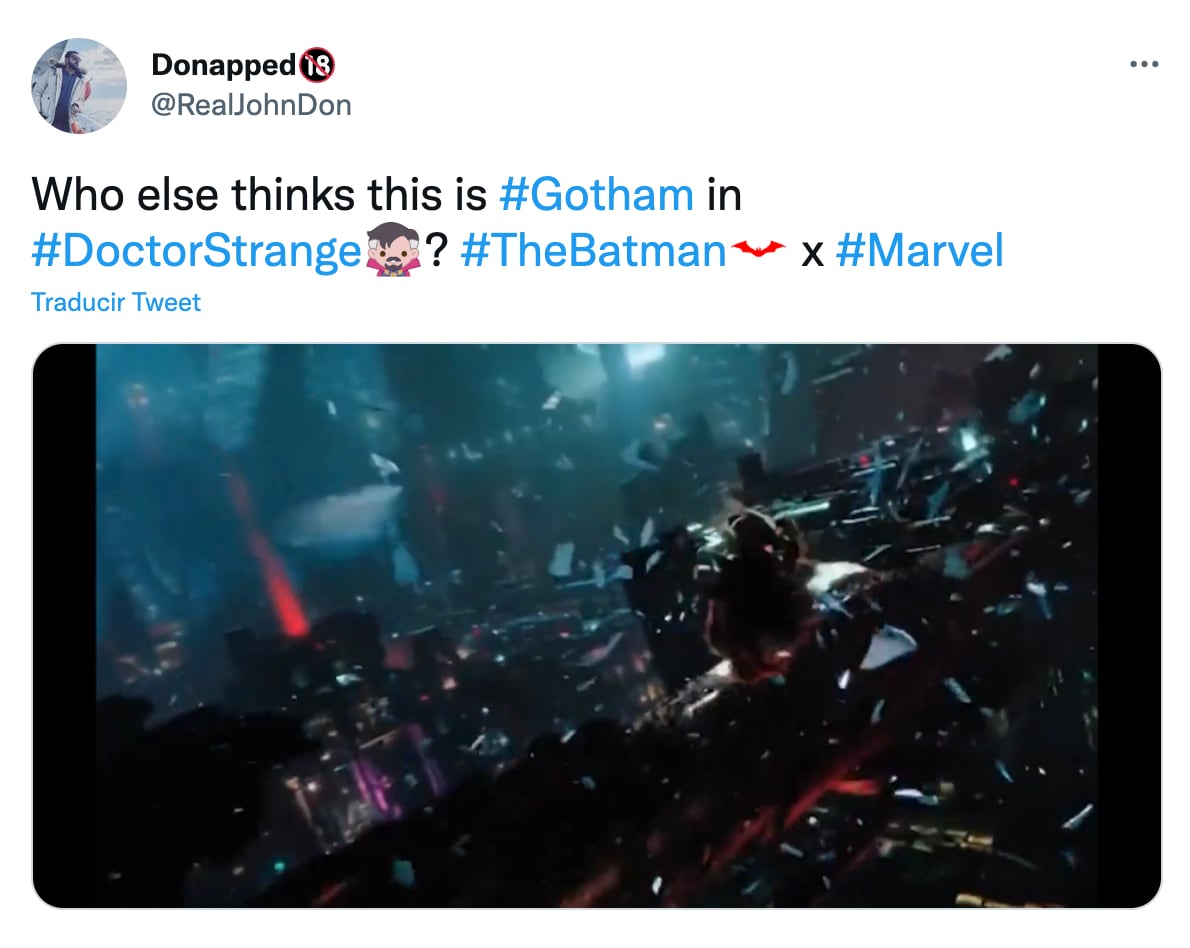This screenshot has width=1190, height=948.
Task: Click the no-under-18 badge beside Donapped
Action: click(x=316, y=66)
